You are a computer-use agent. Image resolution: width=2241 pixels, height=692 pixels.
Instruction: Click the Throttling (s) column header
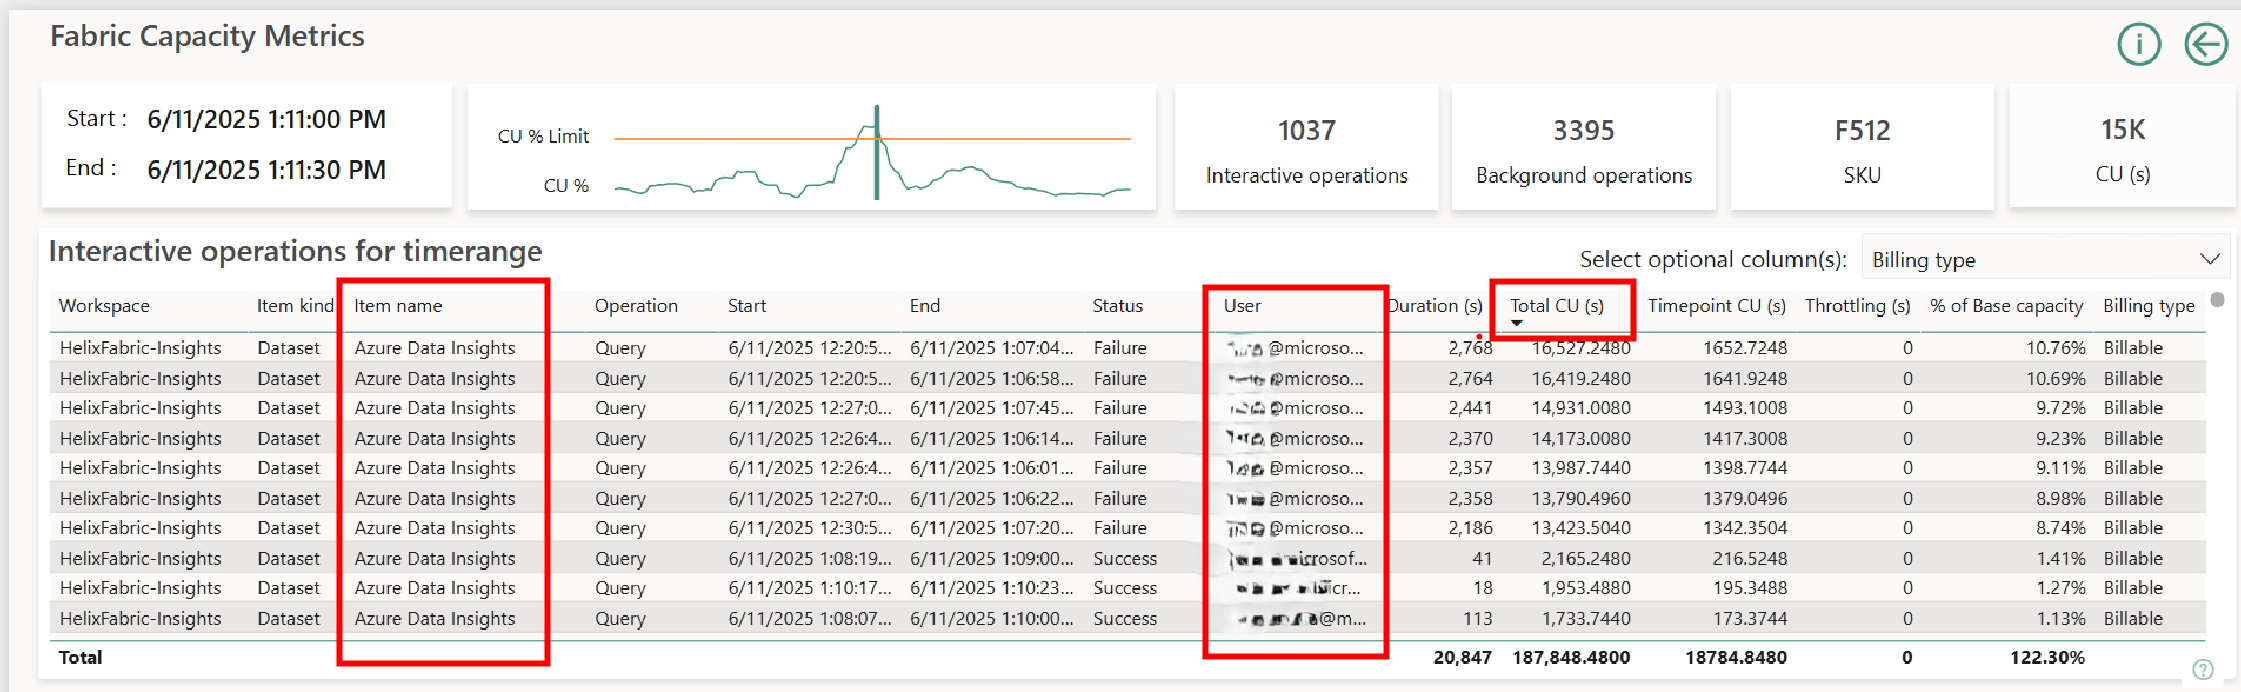click(x=1857, y=306)
